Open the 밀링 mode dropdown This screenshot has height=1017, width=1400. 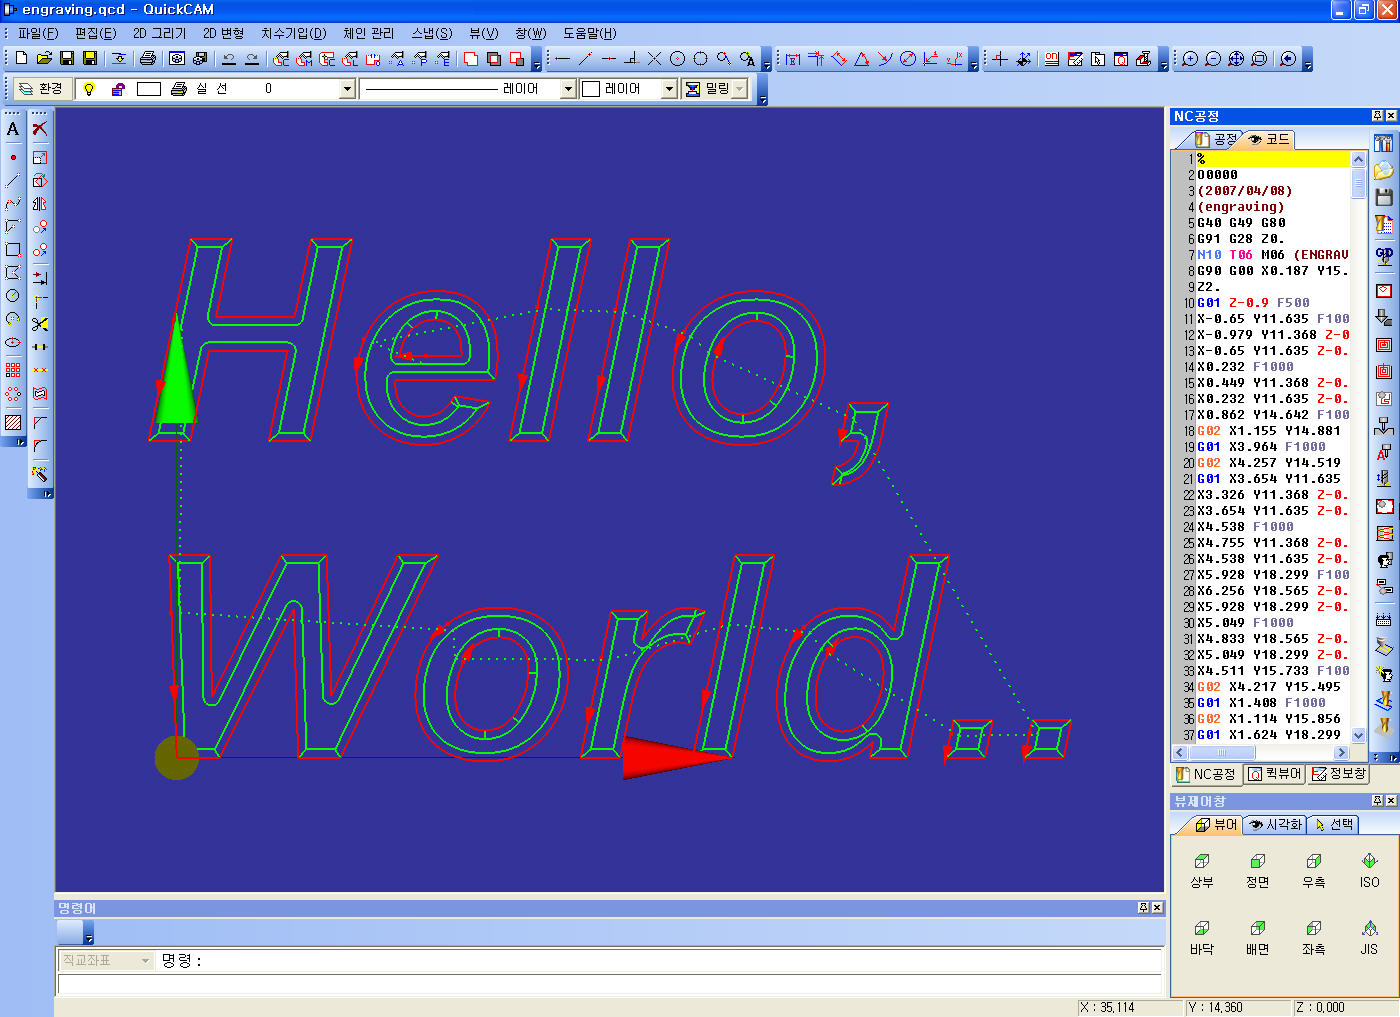740,89
